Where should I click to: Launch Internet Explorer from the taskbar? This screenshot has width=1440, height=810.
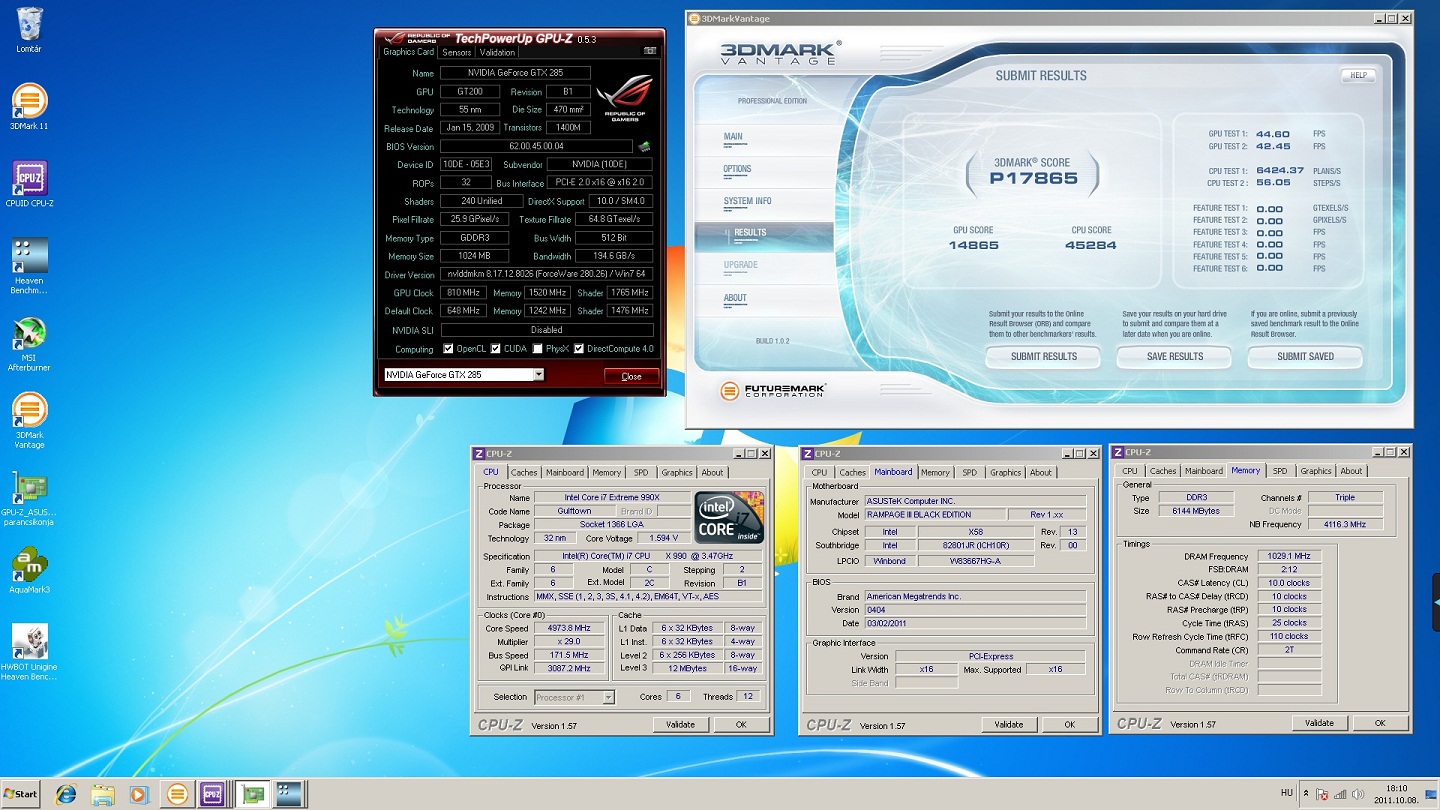point(66,794)
